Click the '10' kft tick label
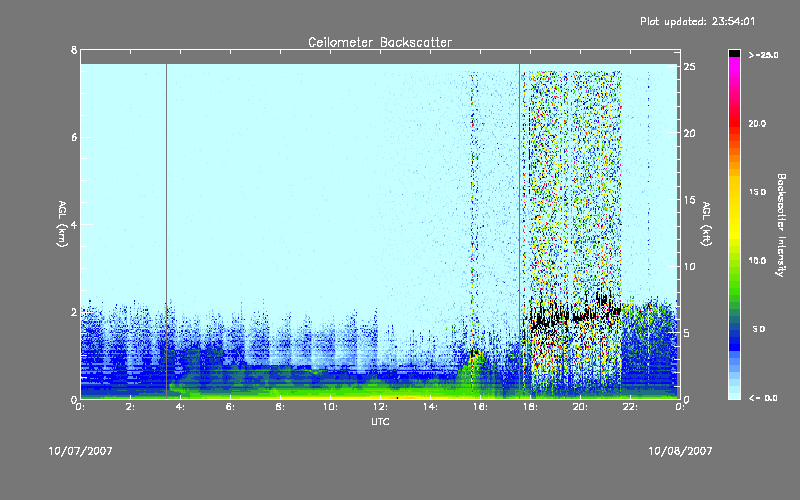800x500 pixels. point(689,266)
